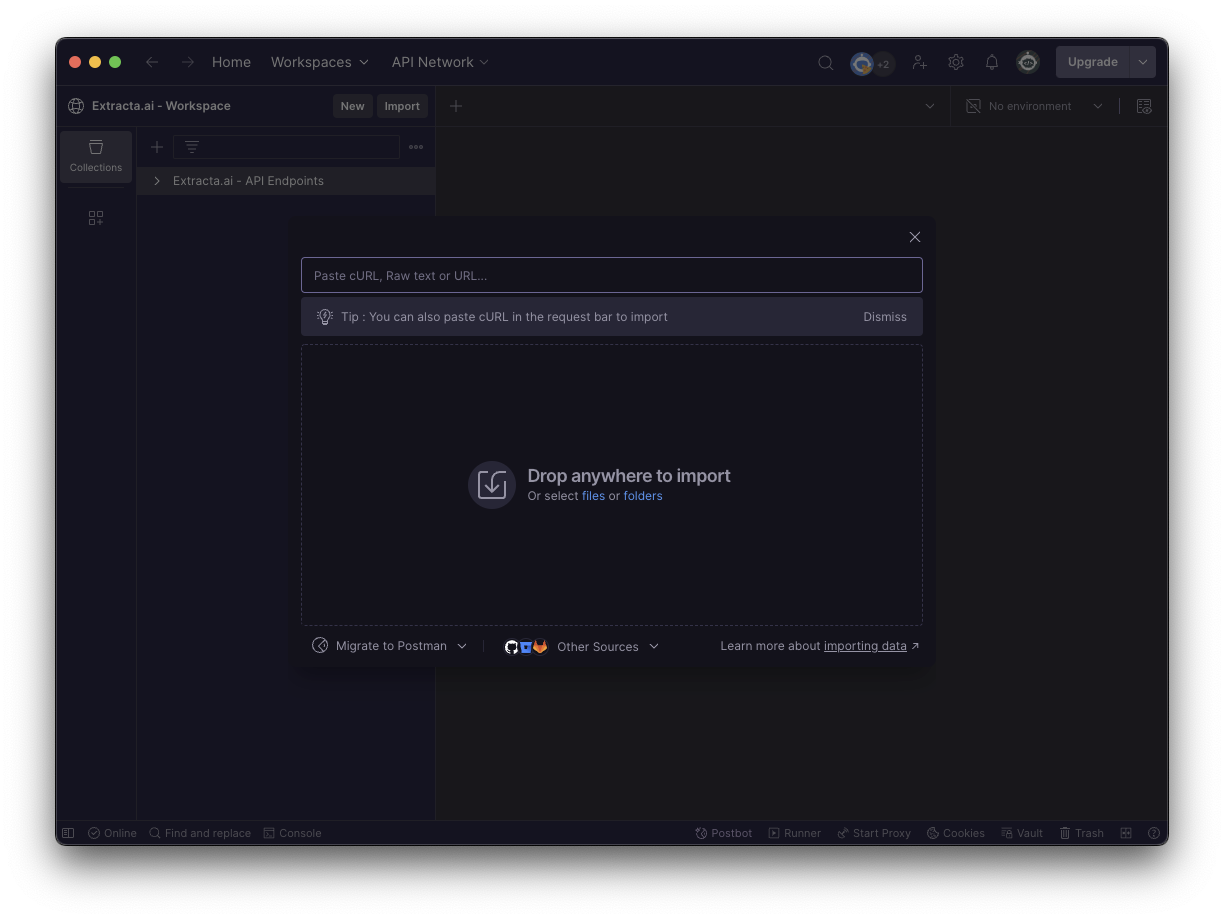Go to Home
The height and width of the screenshot is (919, 1224).
[231, 62]
